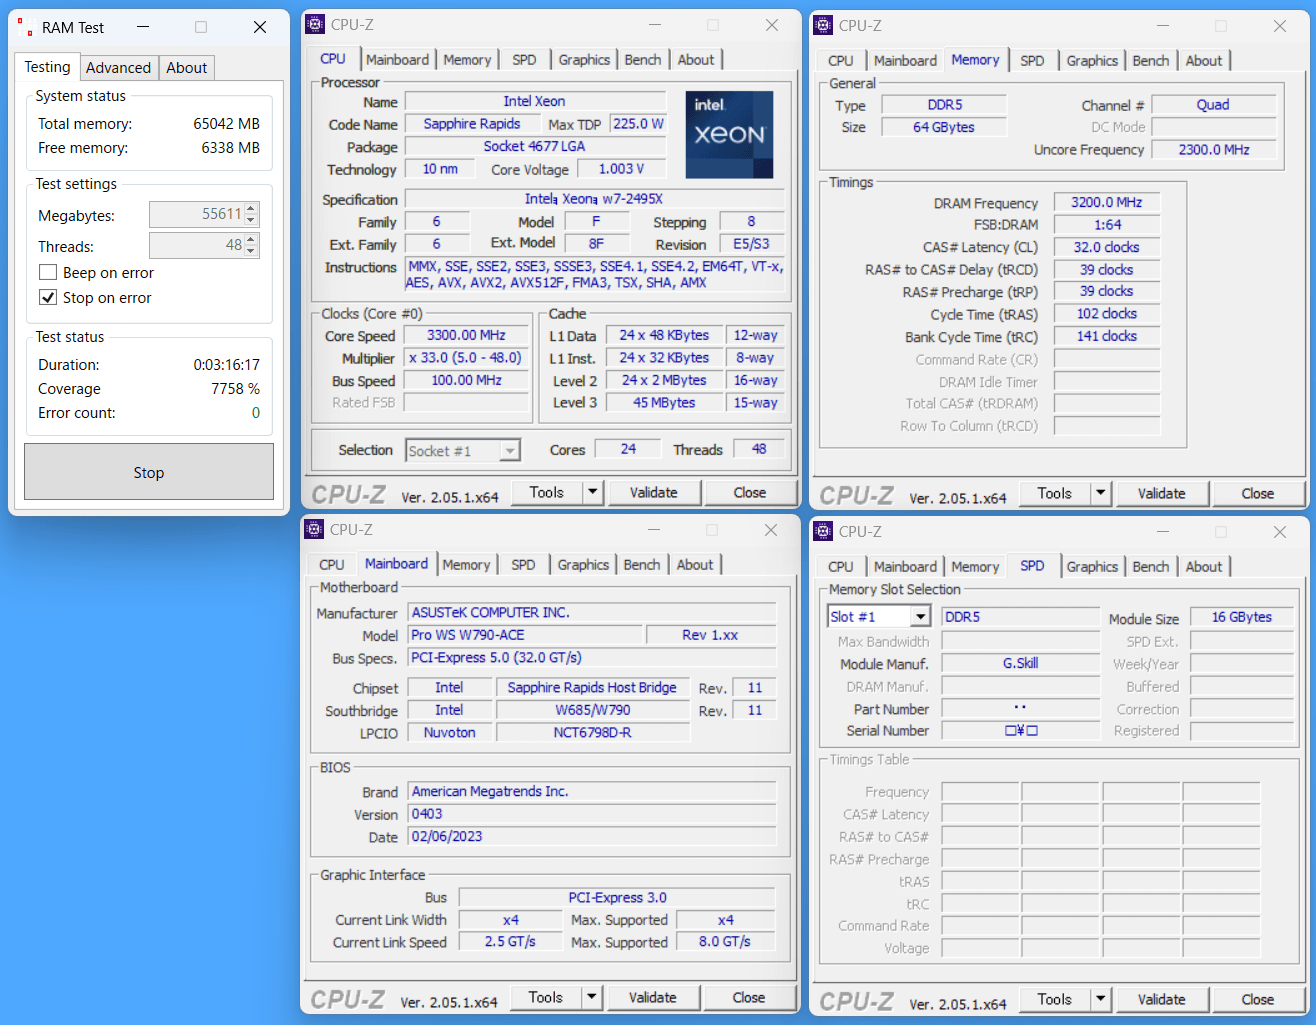This screenshot has height=1025, width=1316.
Task: Click the Uncore Frequency value '2300.0 MHz'
Action: [x=1214, y=149]
